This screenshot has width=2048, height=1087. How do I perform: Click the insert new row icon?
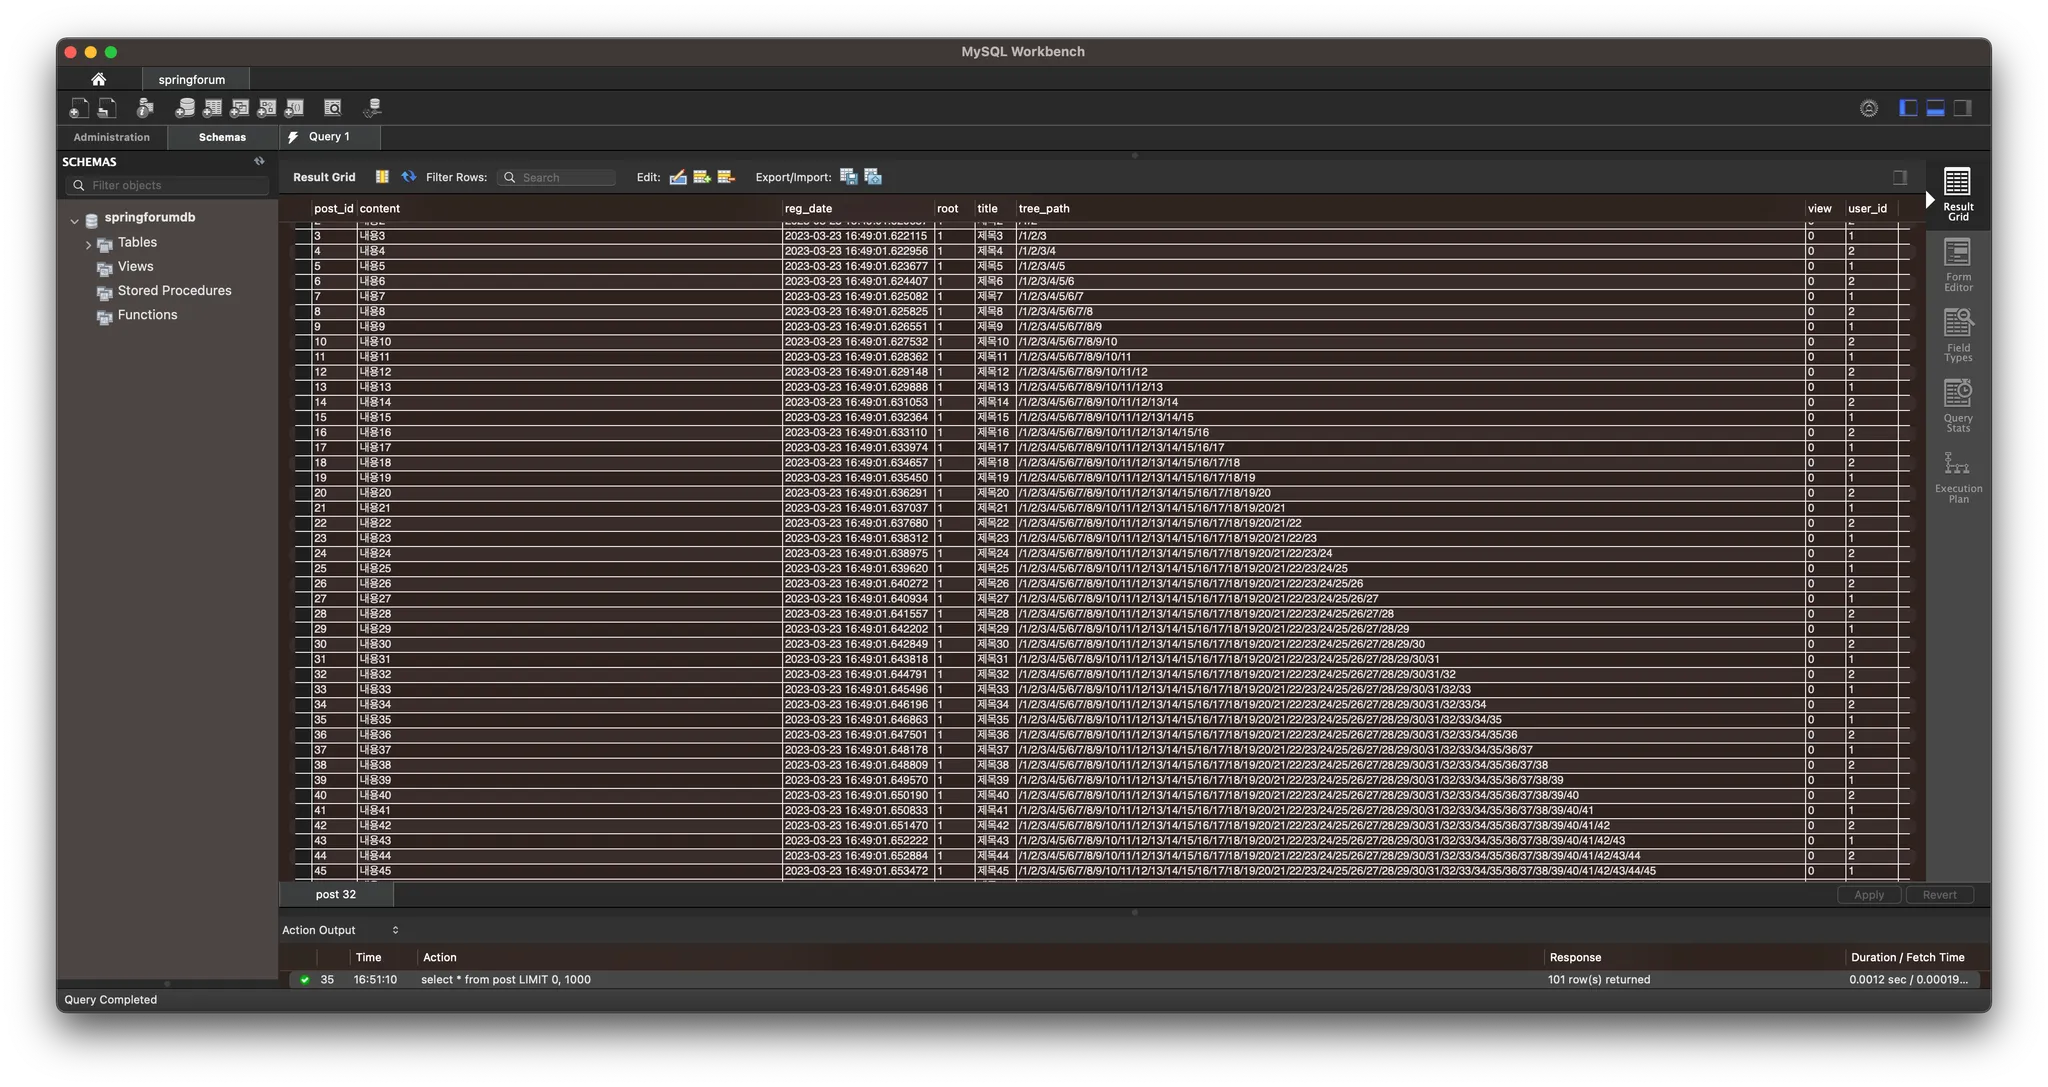tap(702, 177)
